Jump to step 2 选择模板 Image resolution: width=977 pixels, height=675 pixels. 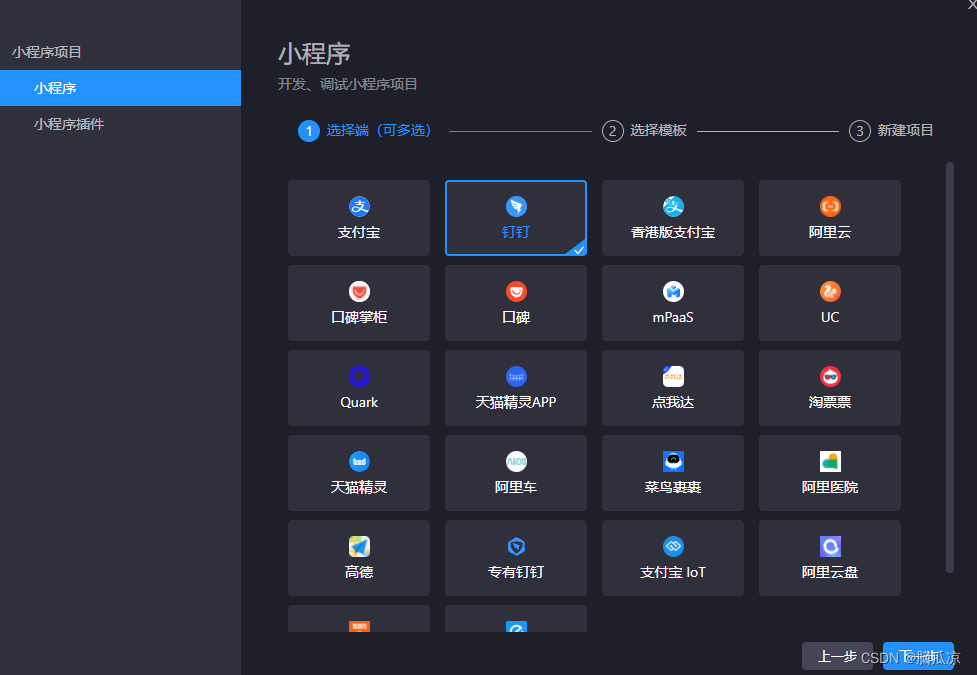pos(644,131)
